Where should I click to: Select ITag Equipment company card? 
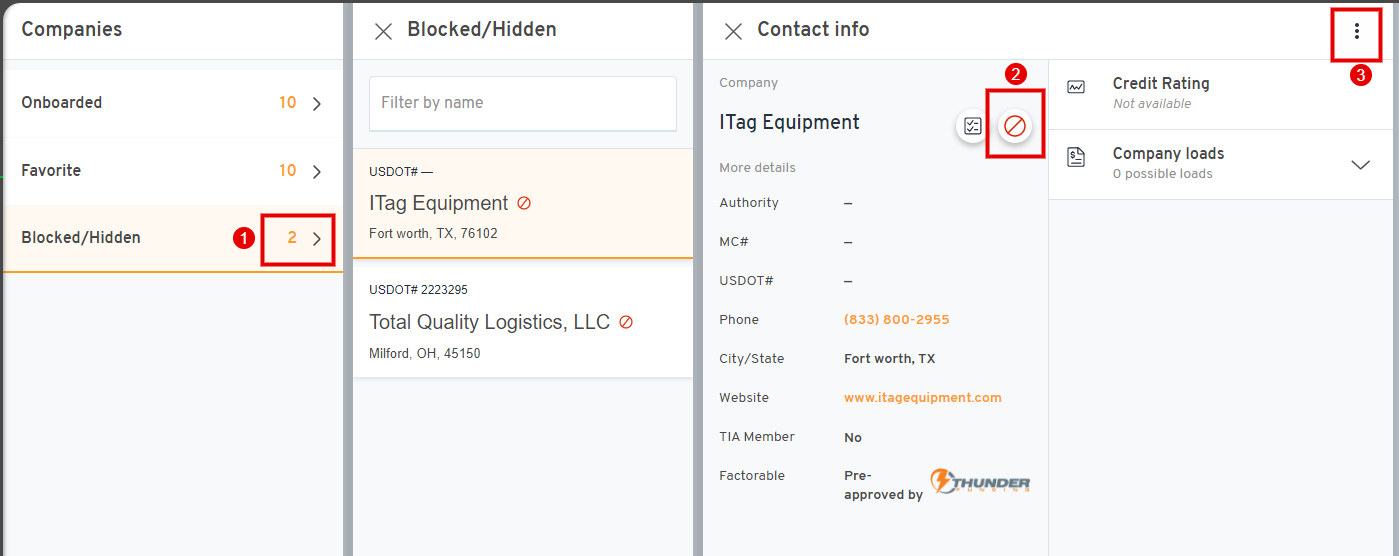pyautogui.click(x=523, y=204)
